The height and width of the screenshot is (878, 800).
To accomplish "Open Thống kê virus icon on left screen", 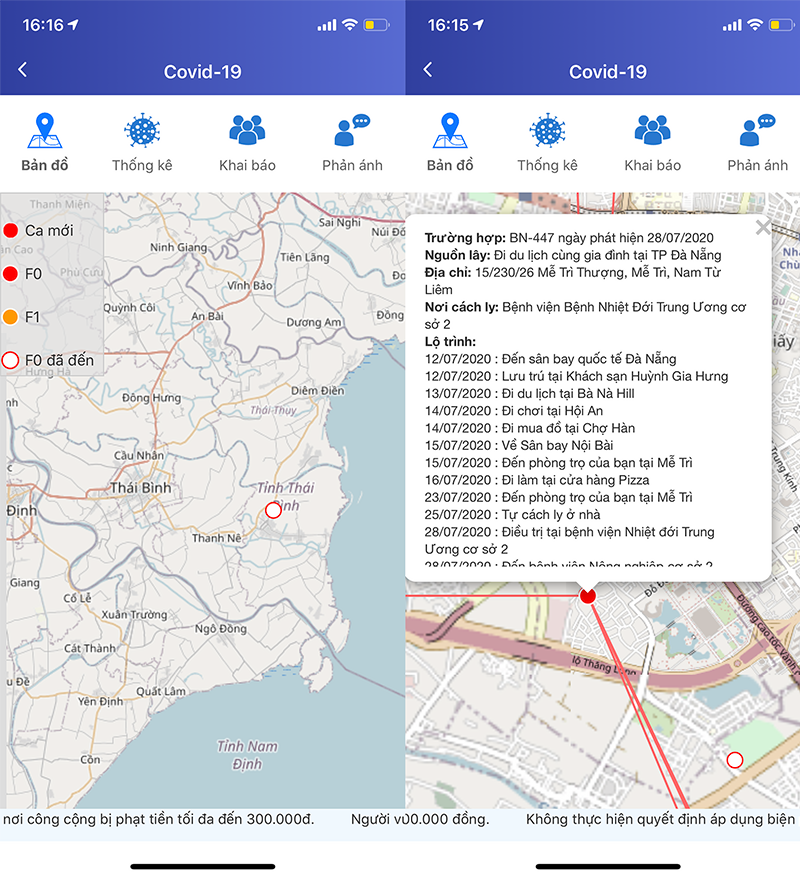I will (x=142, y=132).
